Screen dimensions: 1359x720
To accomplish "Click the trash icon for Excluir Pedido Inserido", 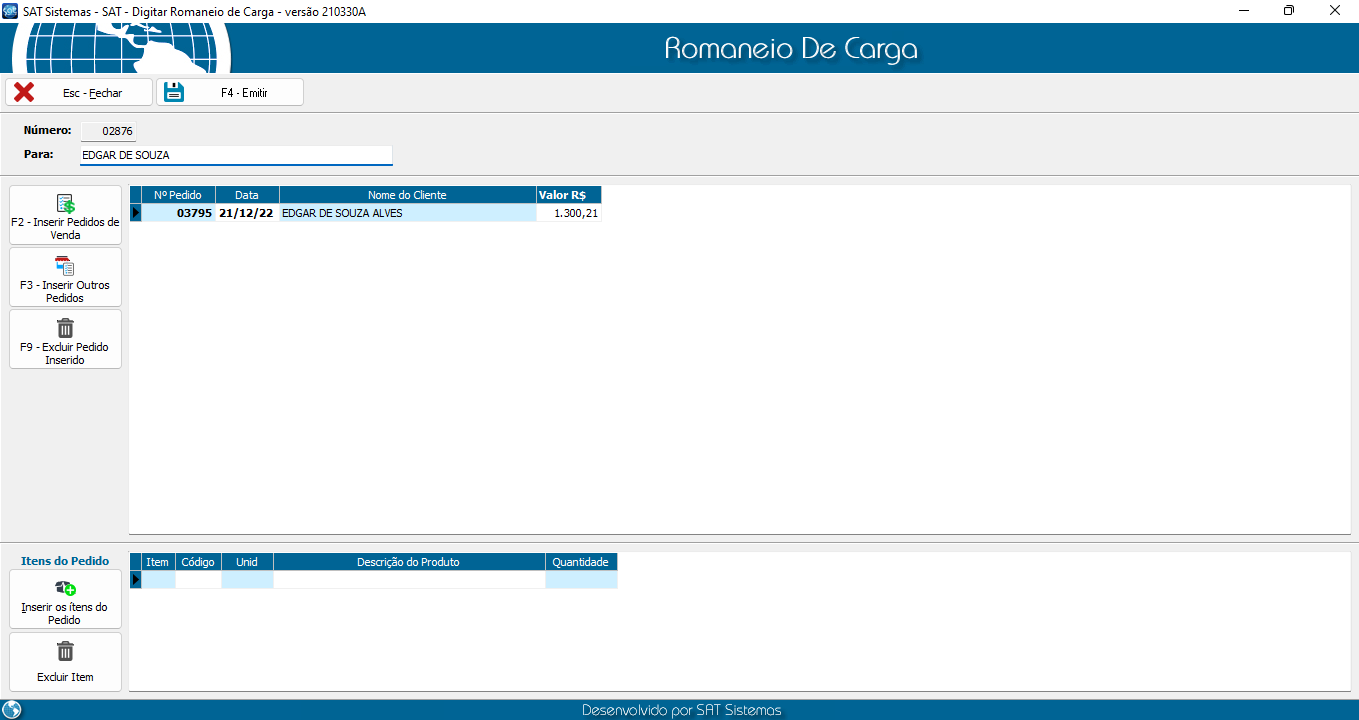I will 65,328.
